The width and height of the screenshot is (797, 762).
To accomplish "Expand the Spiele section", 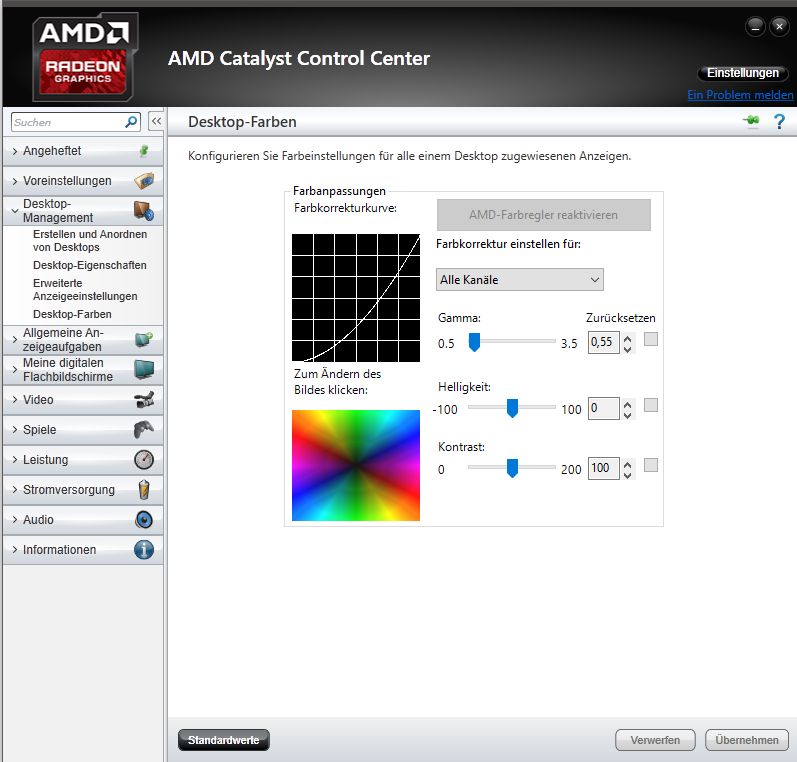I will 15,430.
